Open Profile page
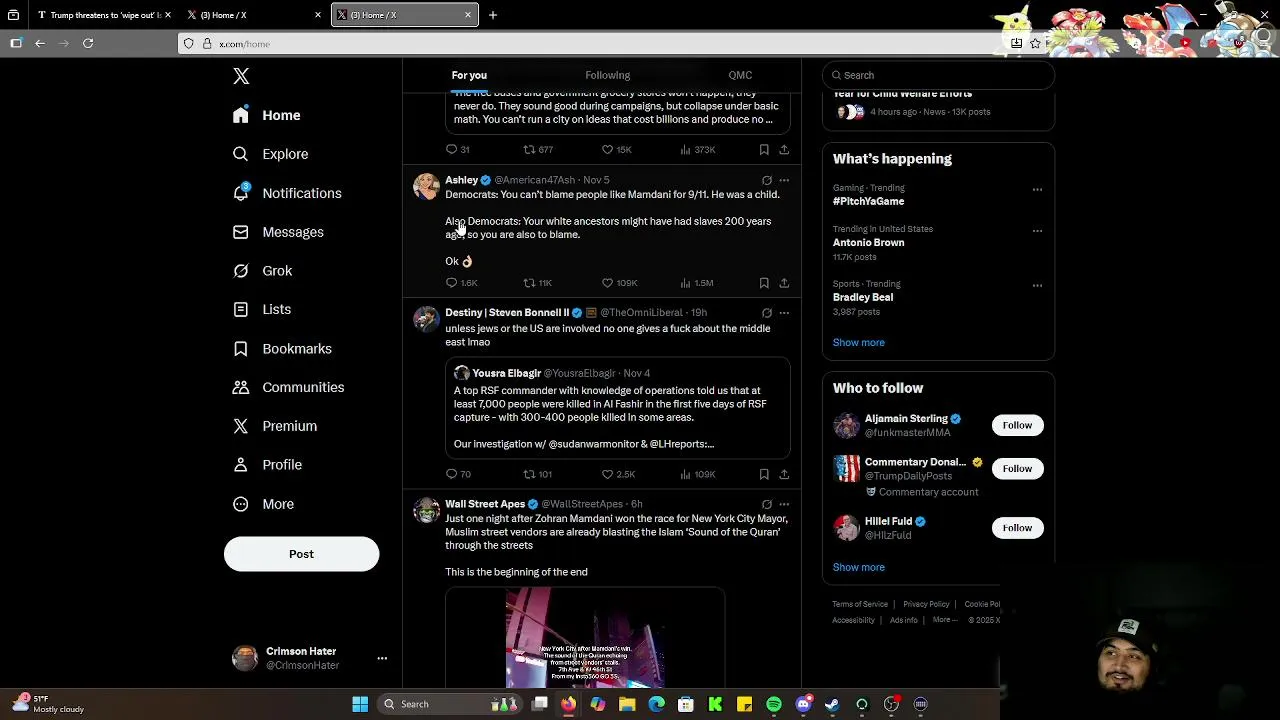This screenshot has height=720, width=1280. [267, 465]
